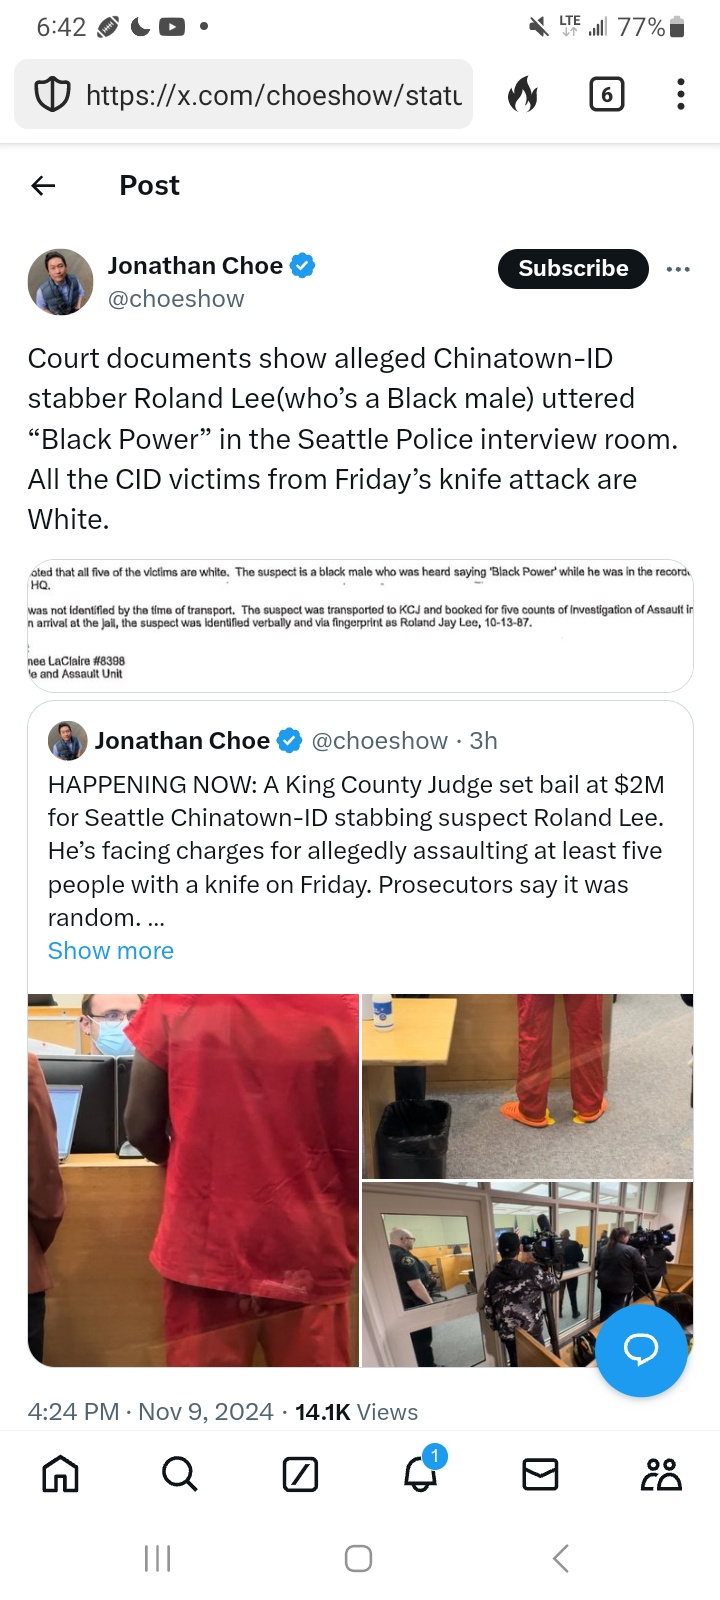Tap Android recent apps button
Screen dimensions: 720x1600
(158, 1558)
